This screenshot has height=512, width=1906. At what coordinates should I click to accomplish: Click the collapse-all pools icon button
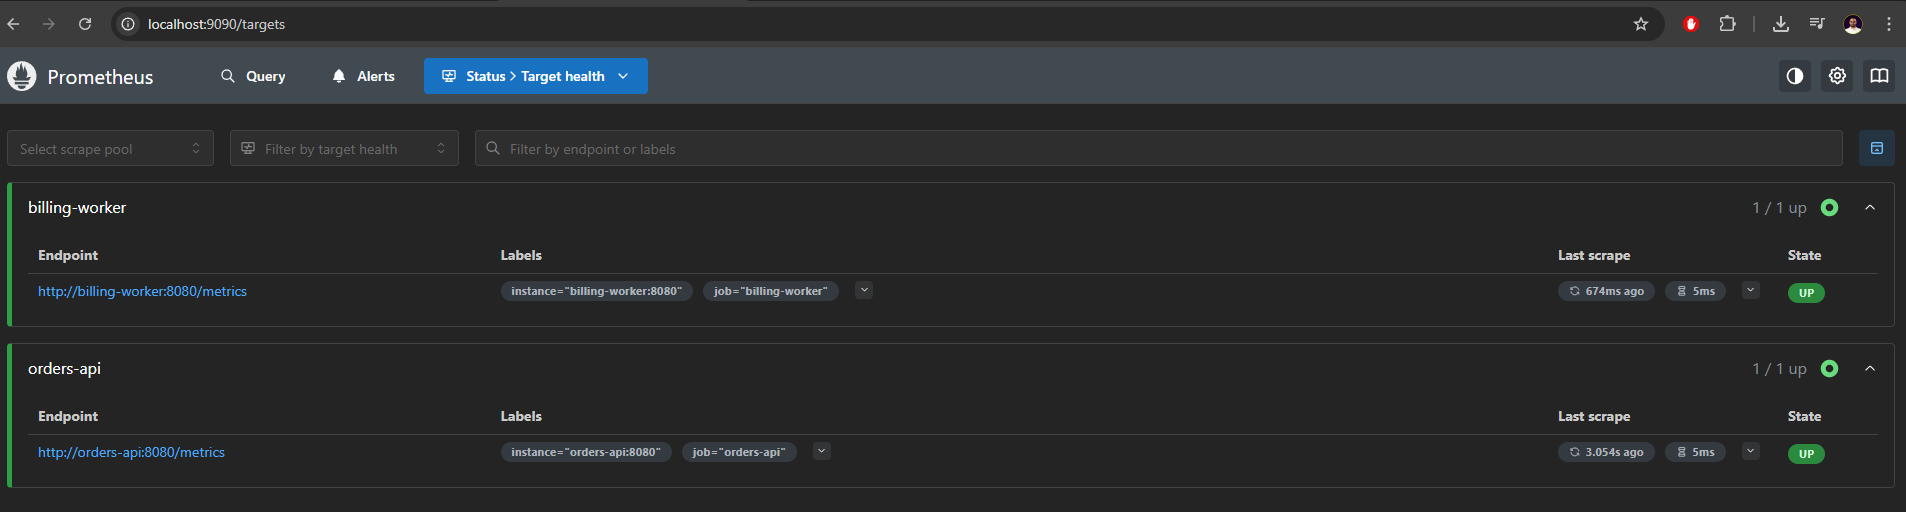[x=1876, y=148]
